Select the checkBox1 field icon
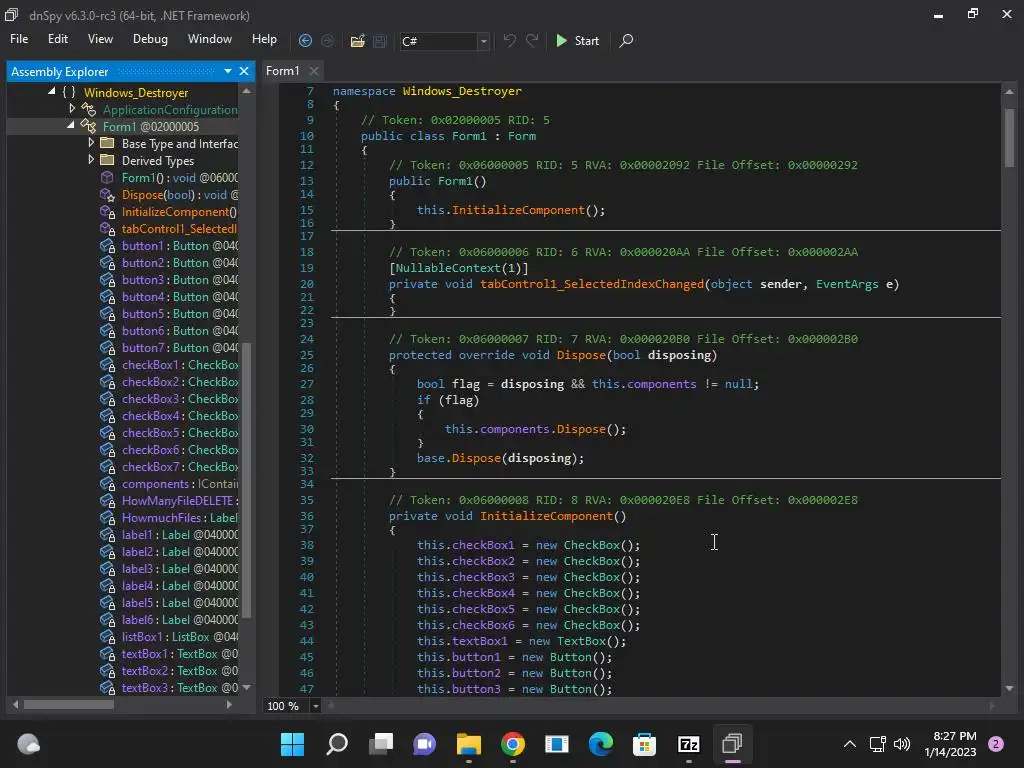 click(x=107, y=364)
